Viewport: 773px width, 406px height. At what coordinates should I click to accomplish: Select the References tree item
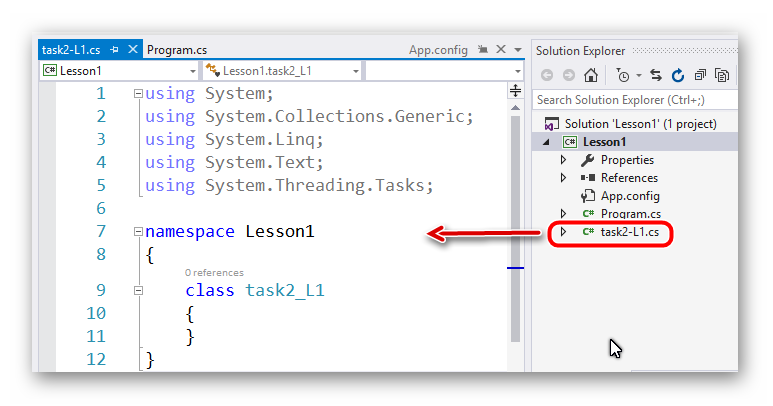629,178
